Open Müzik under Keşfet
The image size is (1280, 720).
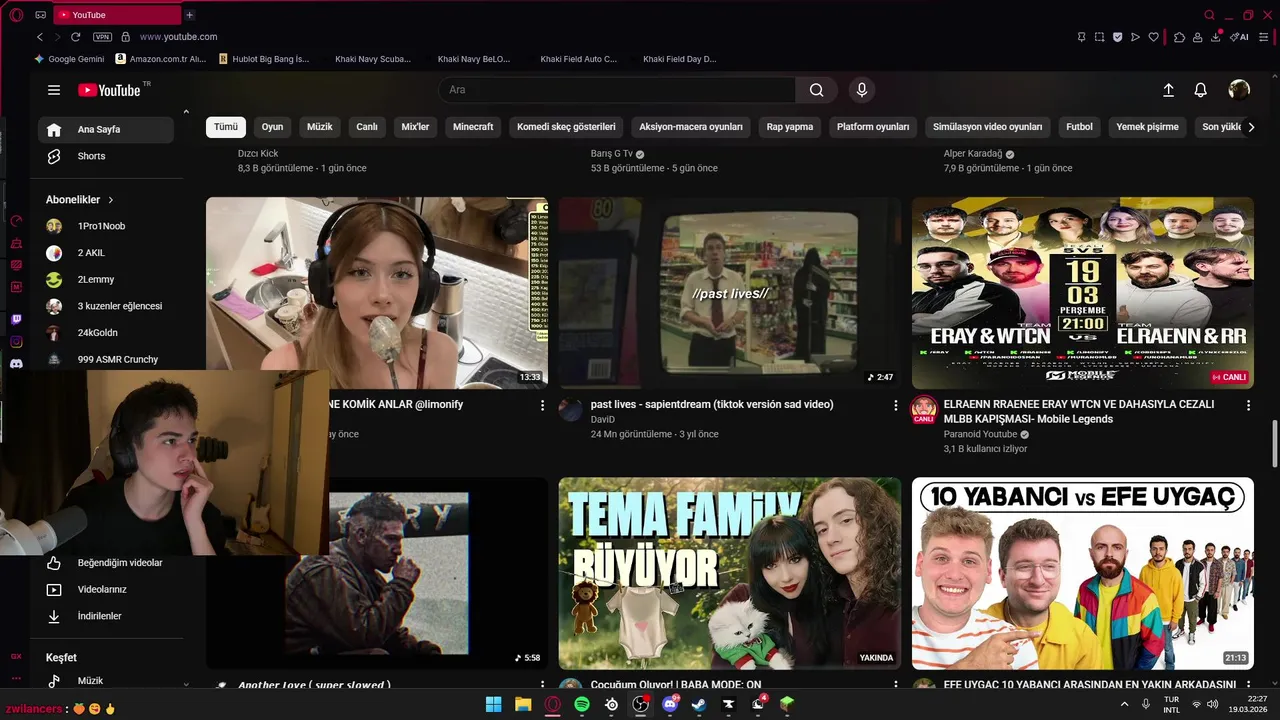click(x=106, y=681)
